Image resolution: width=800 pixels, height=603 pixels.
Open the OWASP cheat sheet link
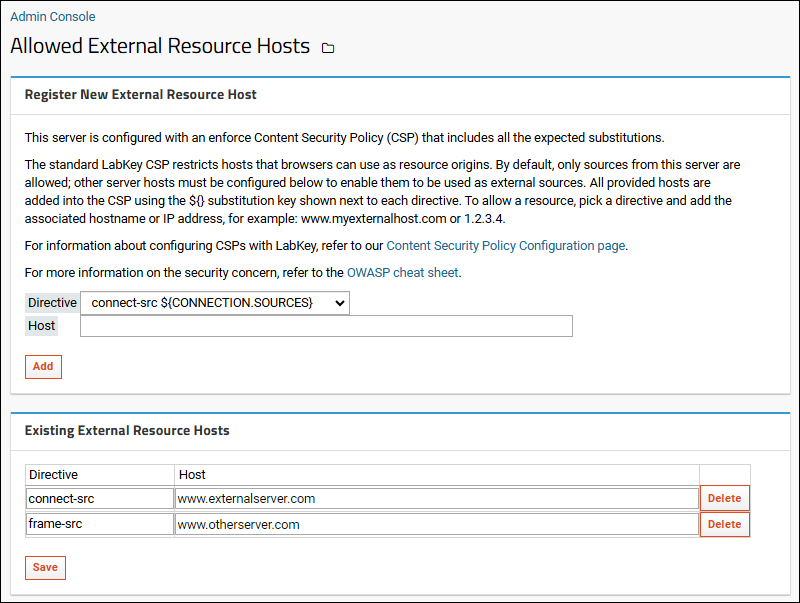click(x=403, y=272)
